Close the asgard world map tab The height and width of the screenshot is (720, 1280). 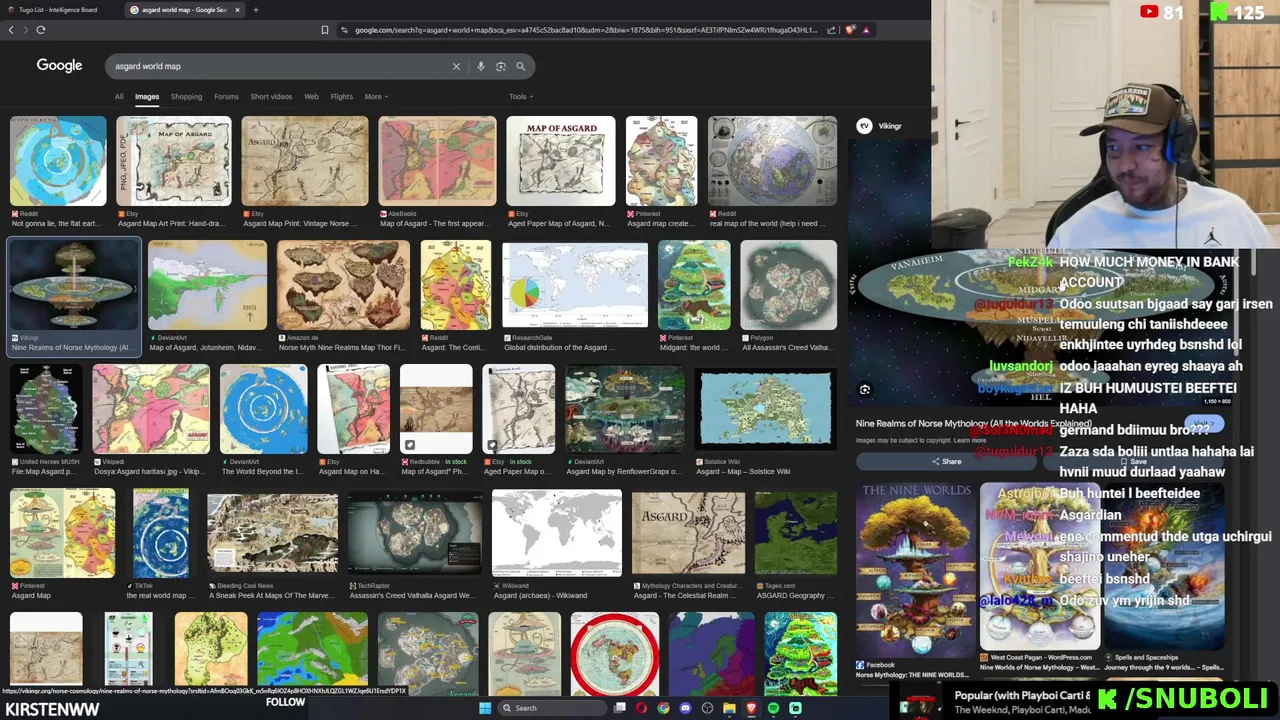(237, 10)
